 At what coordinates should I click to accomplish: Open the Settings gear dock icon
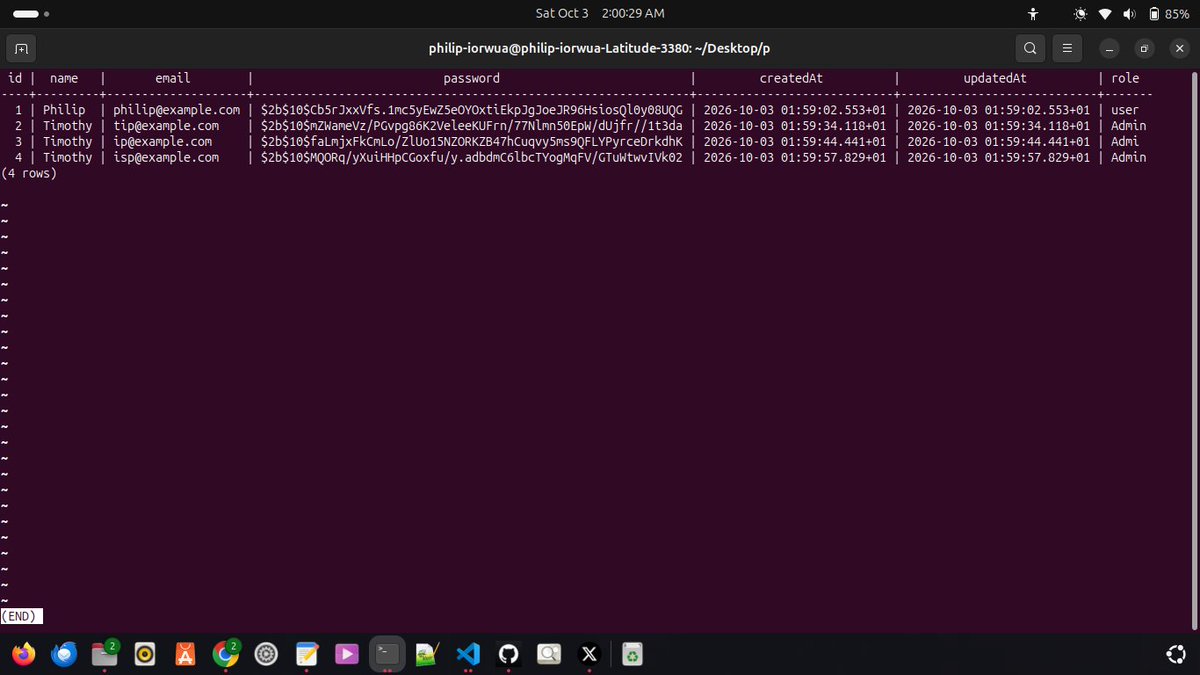tap(266, 654)
